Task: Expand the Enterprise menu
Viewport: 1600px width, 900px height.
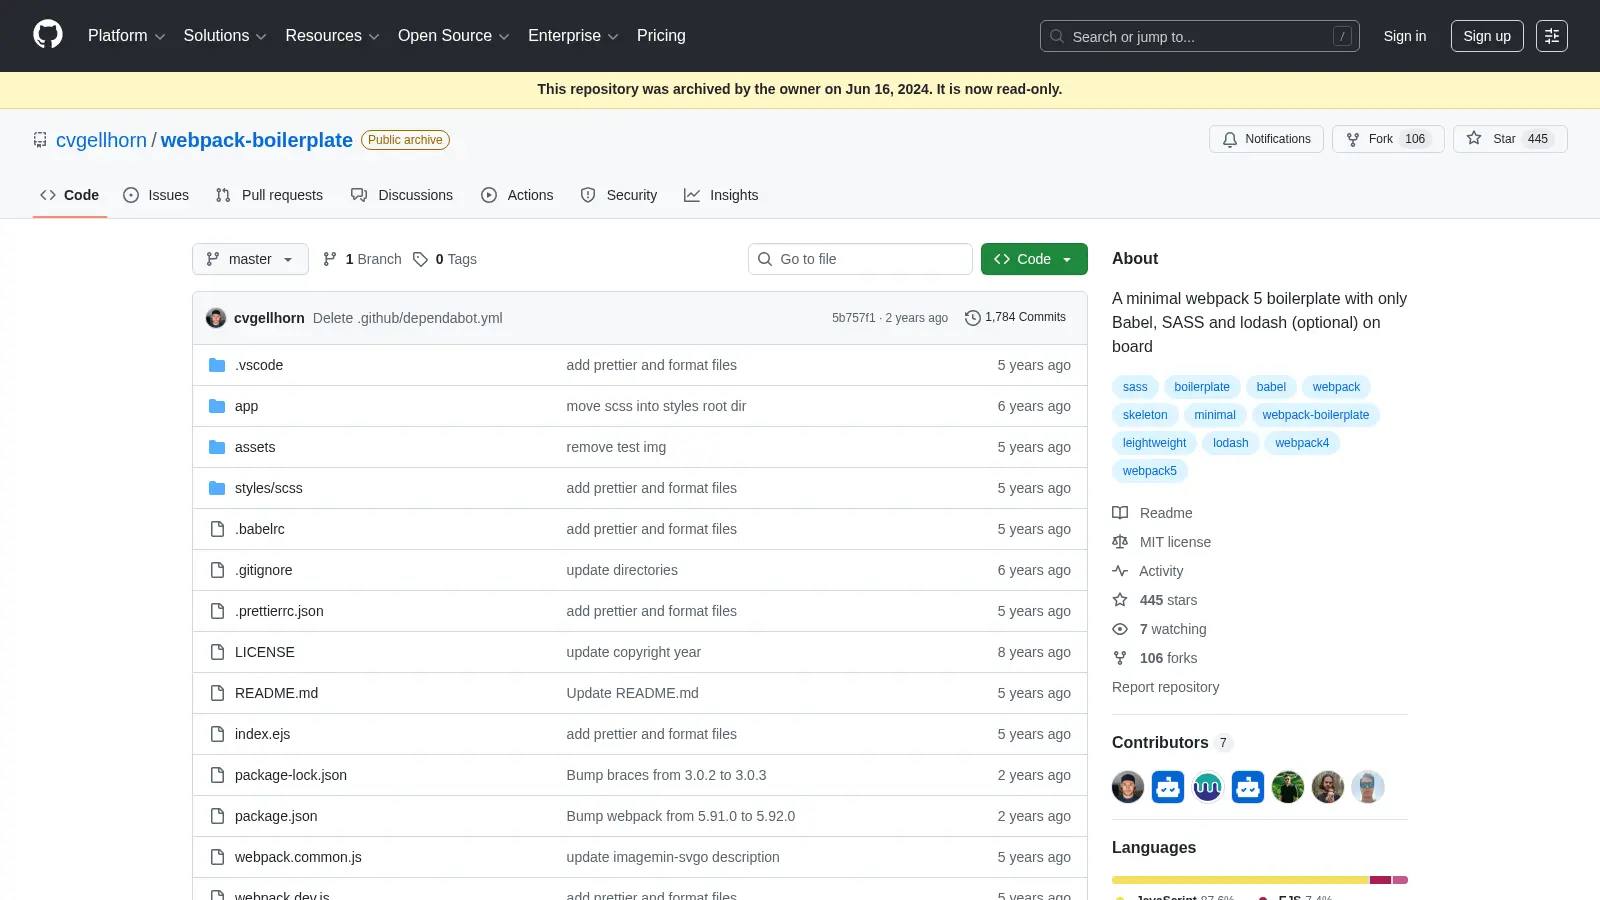Action: tap(573, 35)
